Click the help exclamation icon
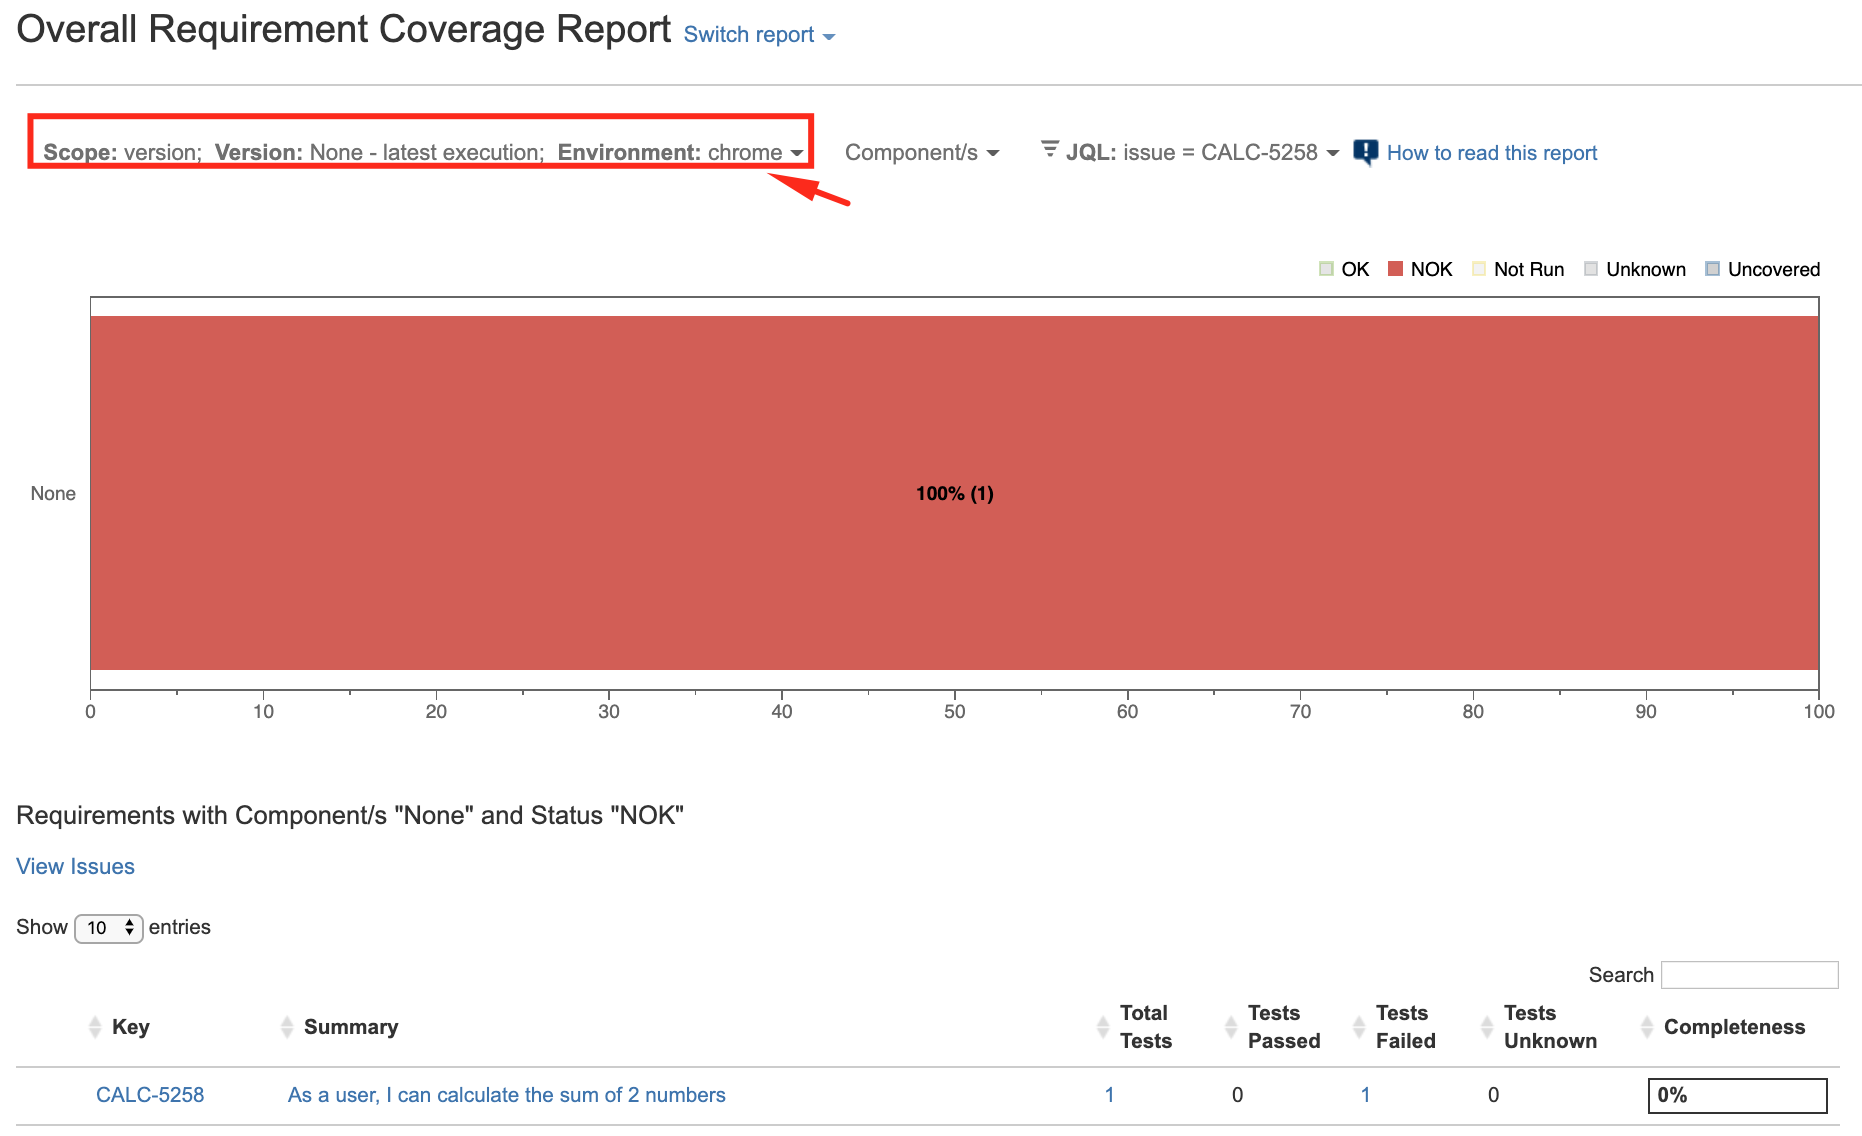 1365,152
